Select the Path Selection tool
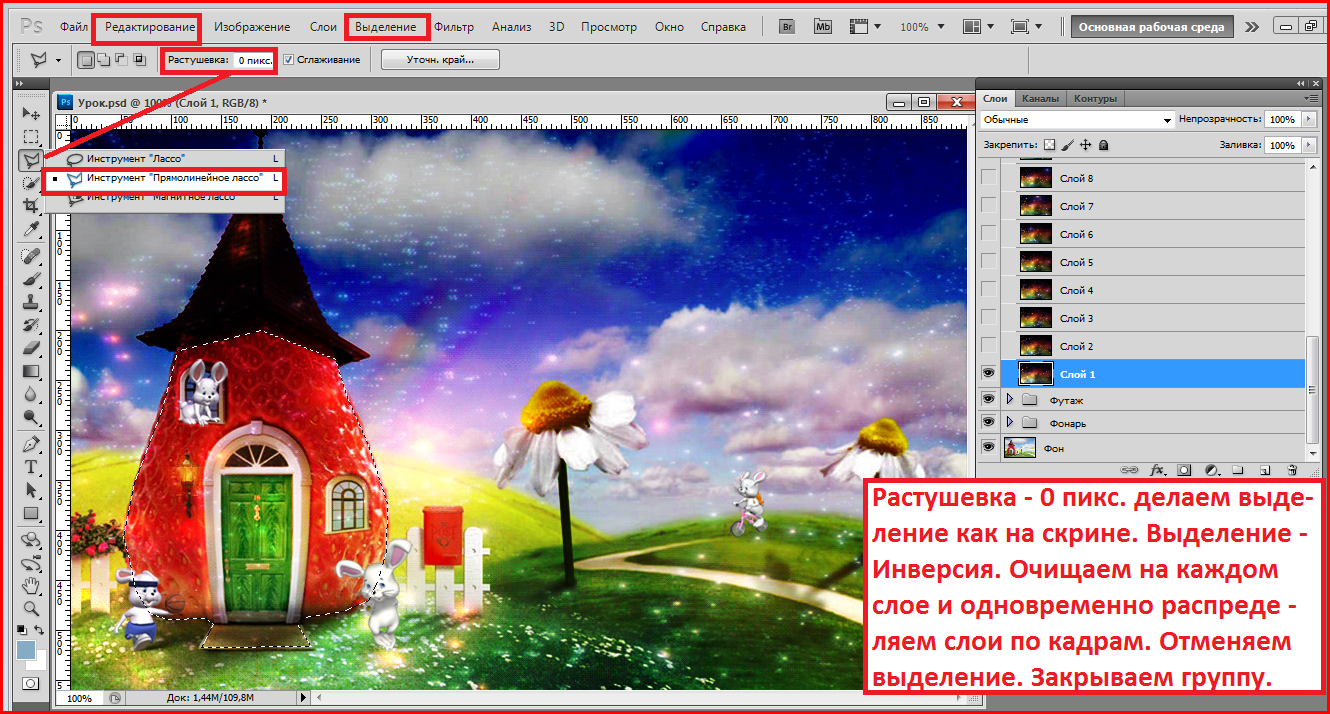 click(x=31, y=490)
